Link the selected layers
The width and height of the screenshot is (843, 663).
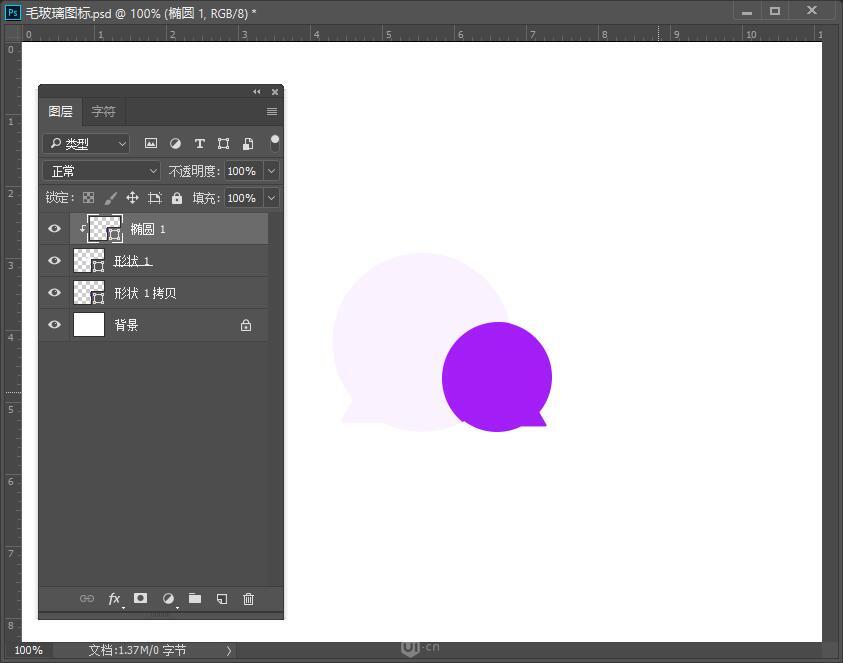tap(87, 599)
